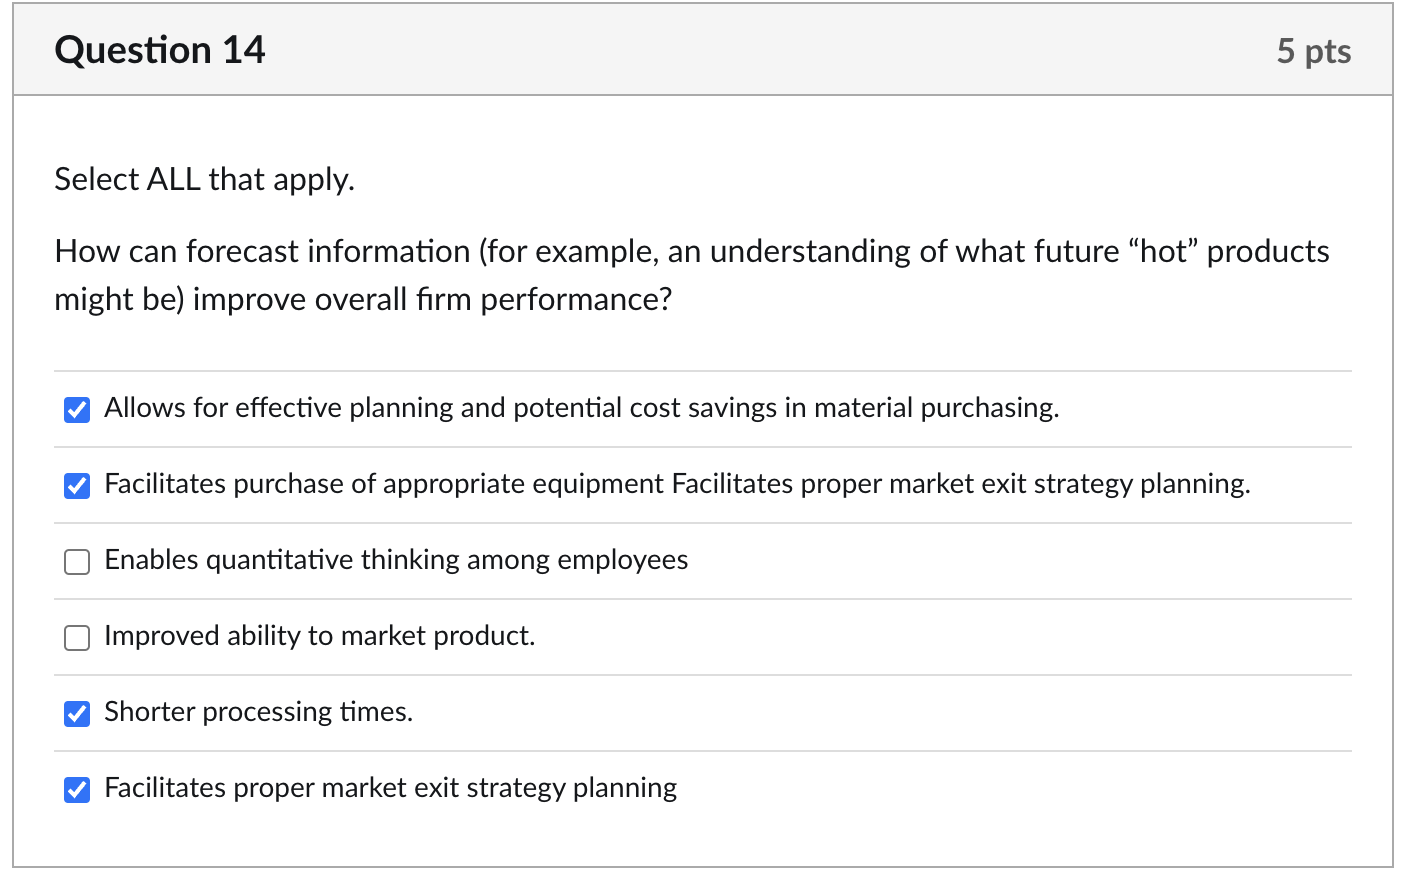Uncheck the 'Allows for effective planning' checkbox

77,410
